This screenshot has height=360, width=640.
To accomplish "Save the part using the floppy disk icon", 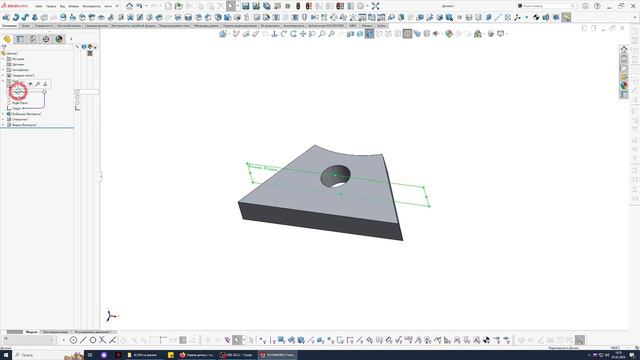I will pyautogui.click(x=245, y=6).
